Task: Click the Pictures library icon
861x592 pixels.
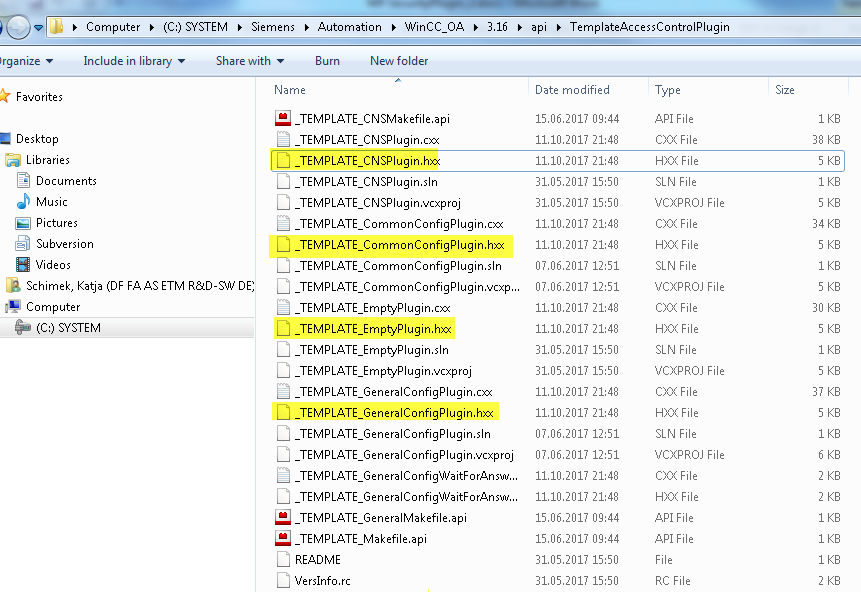Action: 24,223
